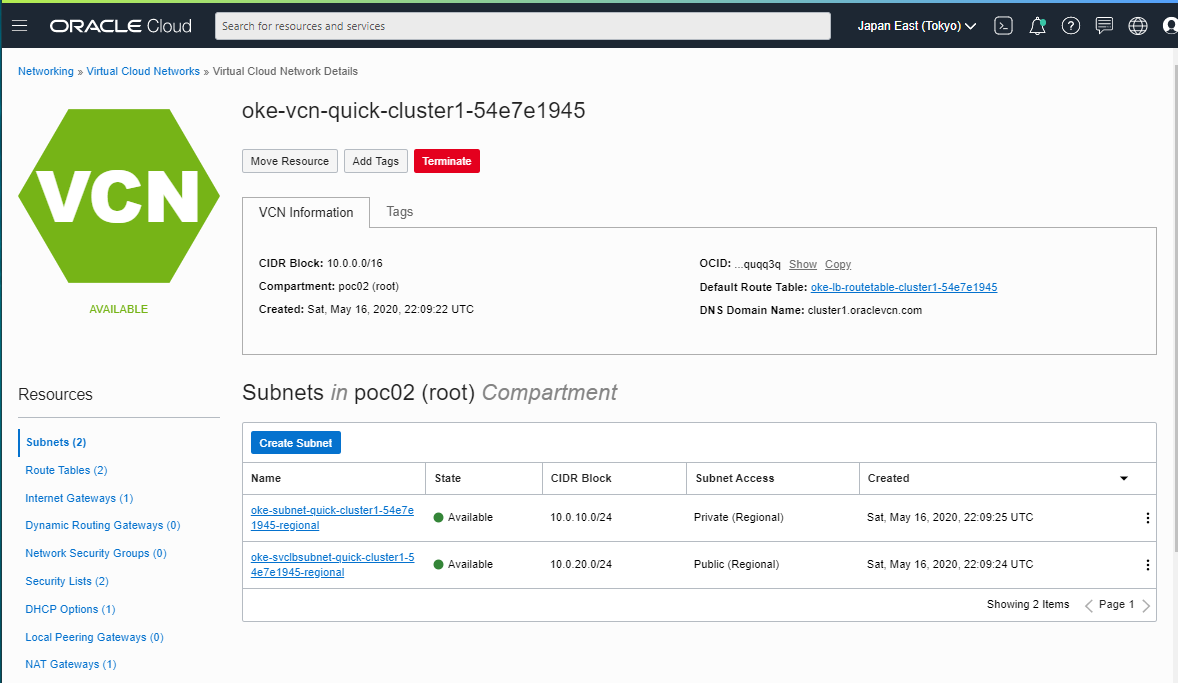Click the Add Tags button
The height and width of the screenshot is (683, 1178).
point(376,161)
